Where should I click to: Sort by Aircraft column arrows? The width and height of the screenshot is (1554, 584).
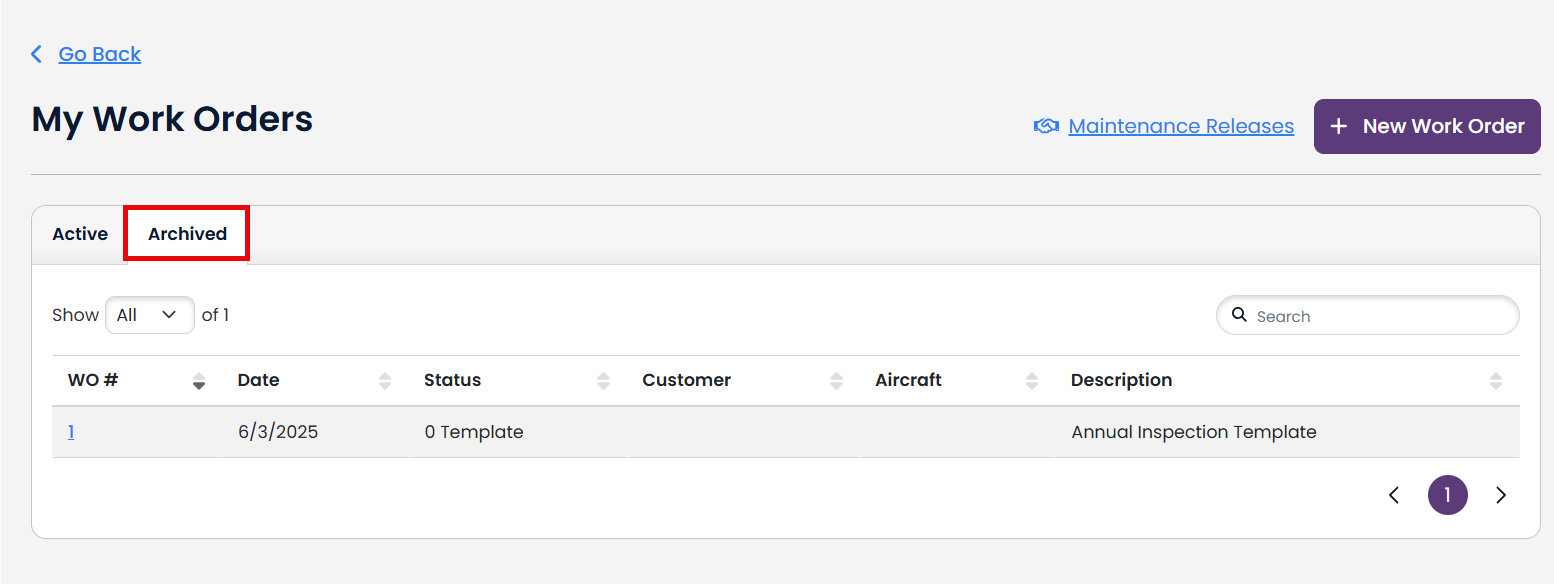coord(1032,380)
